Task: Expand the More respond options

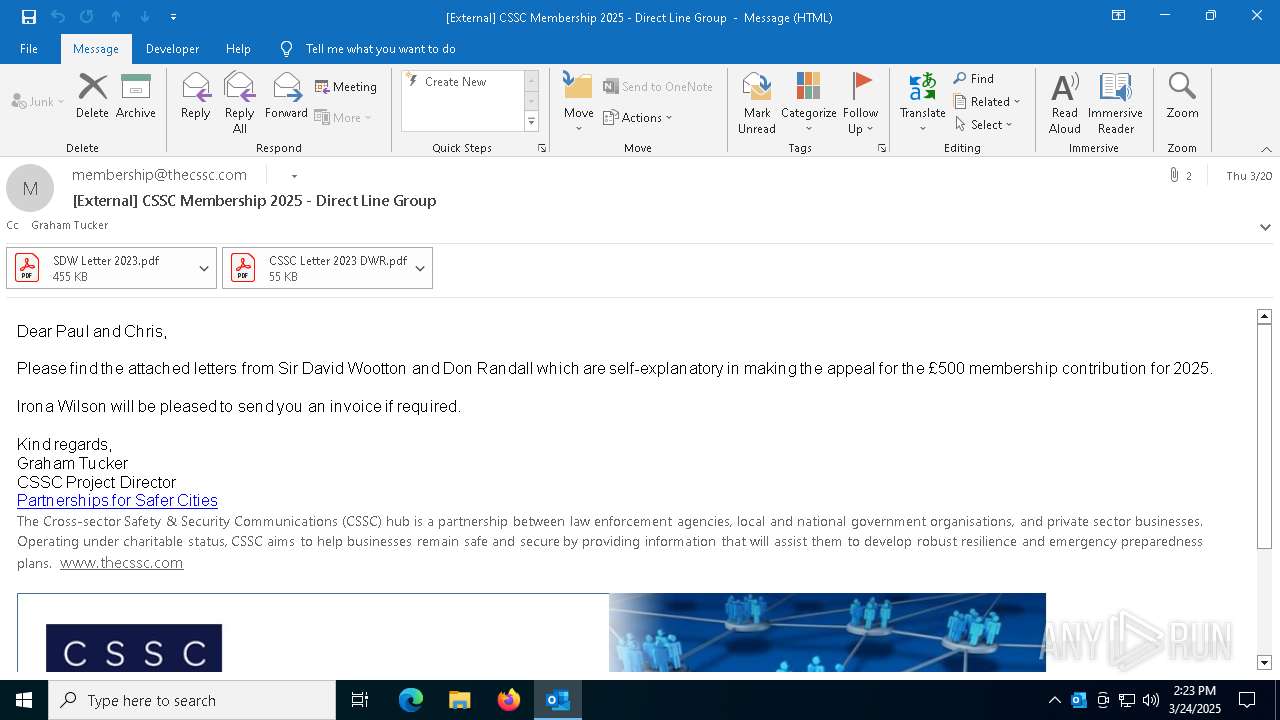Action: [x=344, y=118]
